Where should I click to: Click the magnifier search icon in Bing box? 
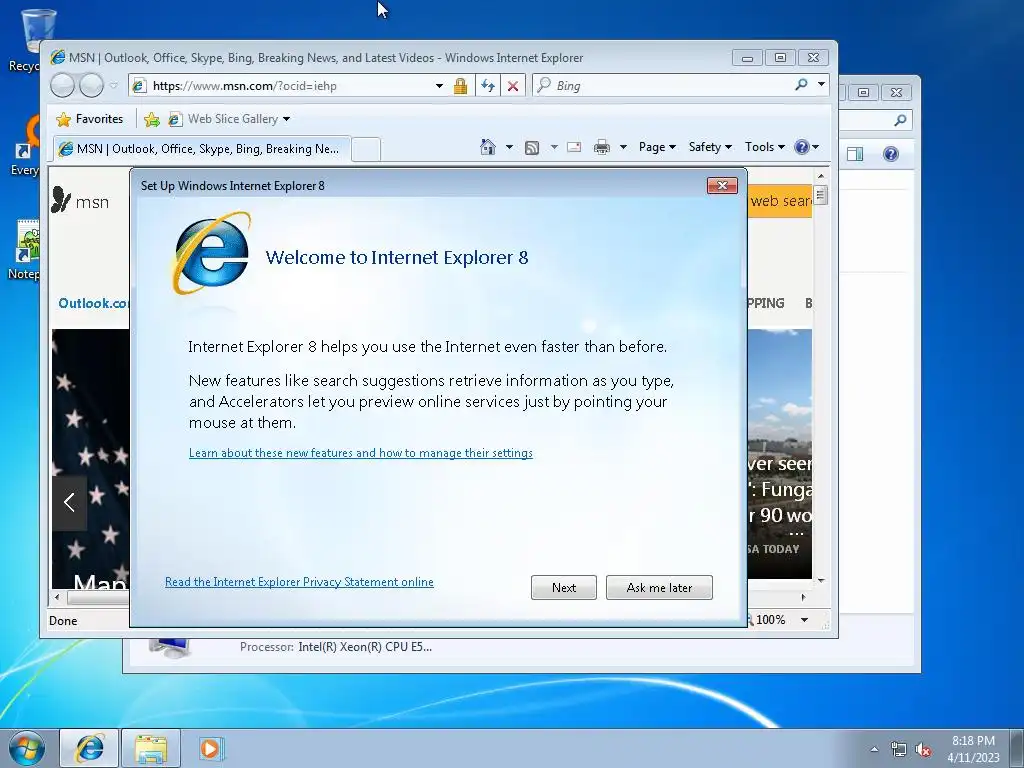[801, 85]
